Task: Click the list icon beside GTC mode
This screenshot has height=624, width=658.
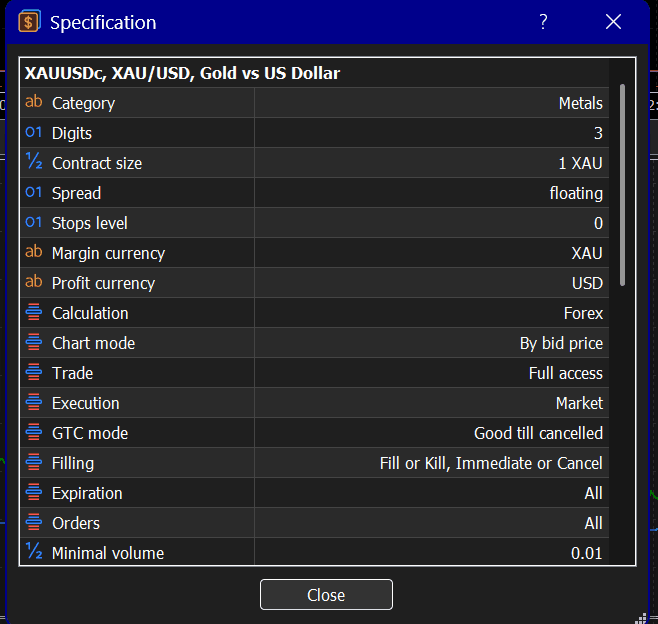Action: click(34, 432)
